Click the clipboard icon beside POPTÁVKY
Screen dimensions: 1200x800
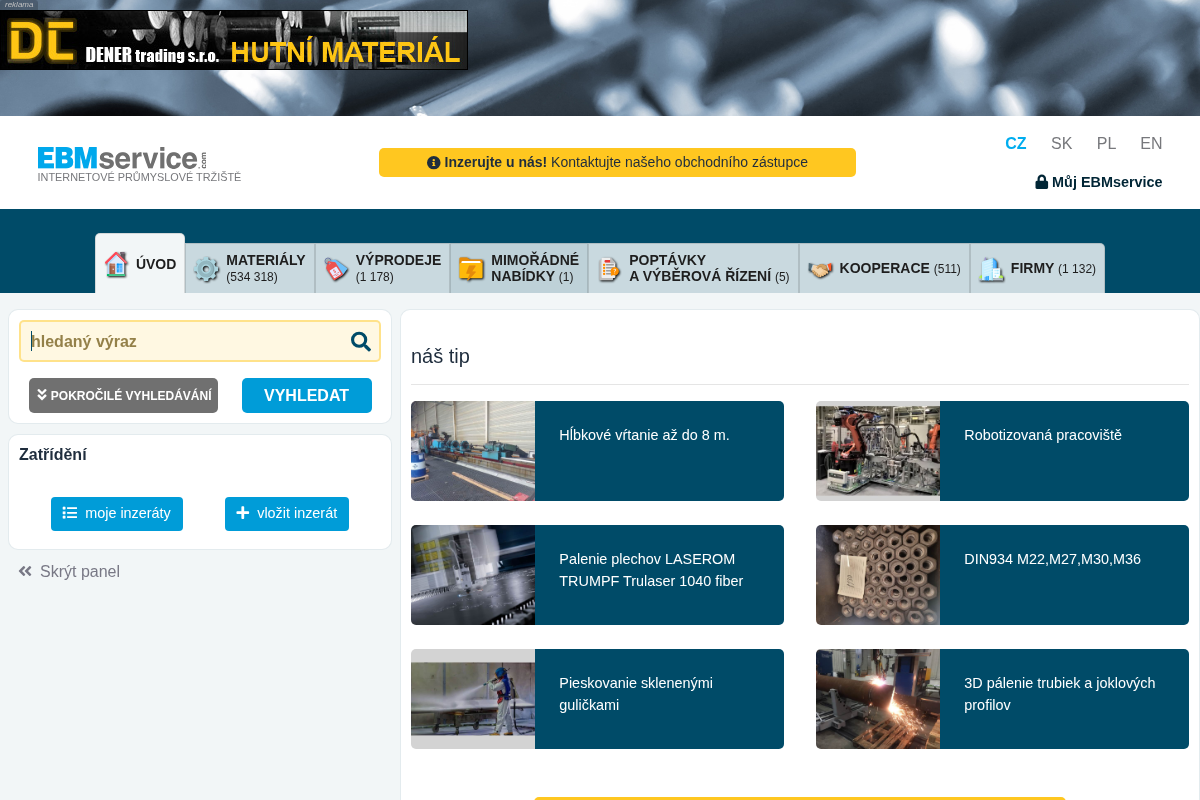click(x=609, y=269)
